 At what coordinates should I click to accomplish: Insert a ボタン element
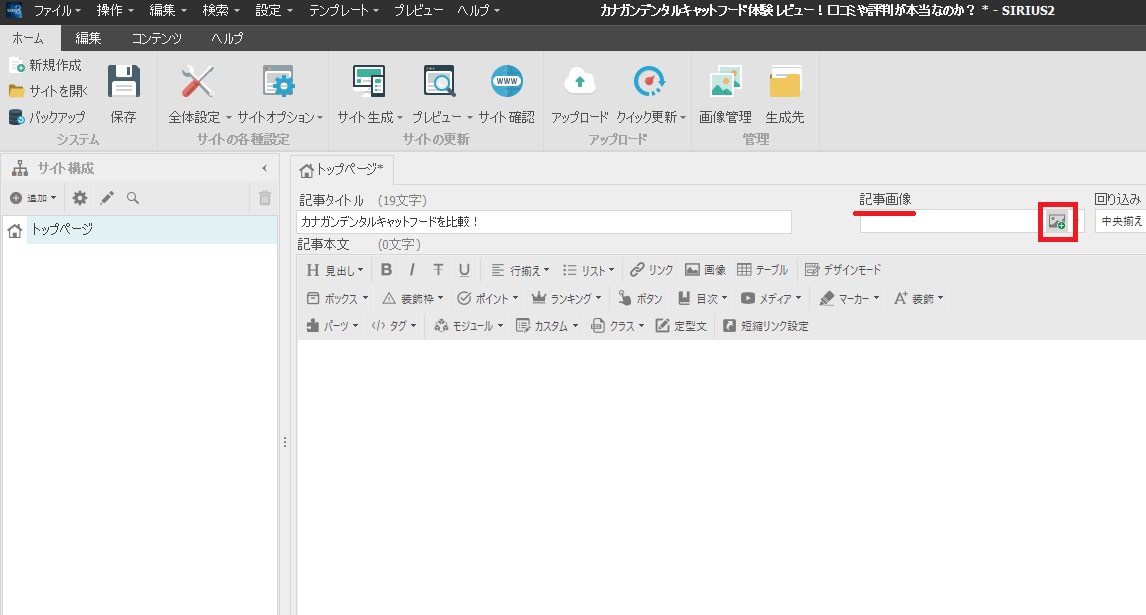pyautogui.click(x=640, y=298)
